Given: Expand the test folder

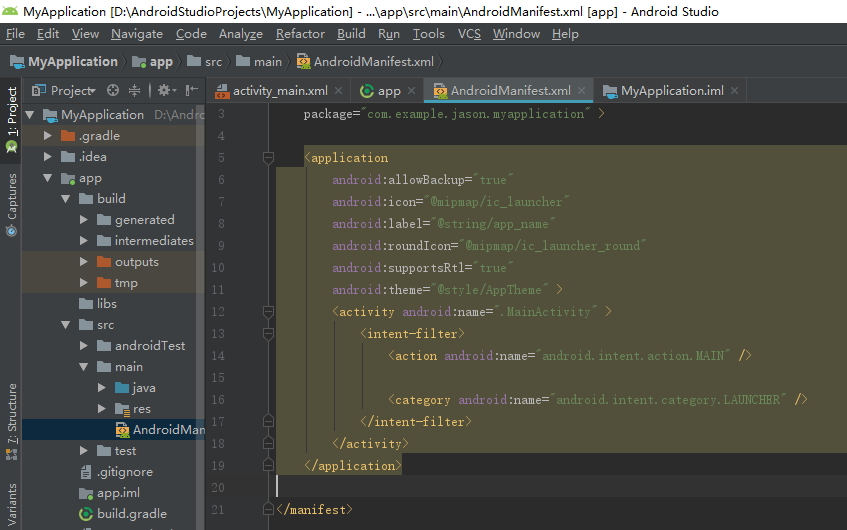Looking at the screenshot, I should [83, 451].
